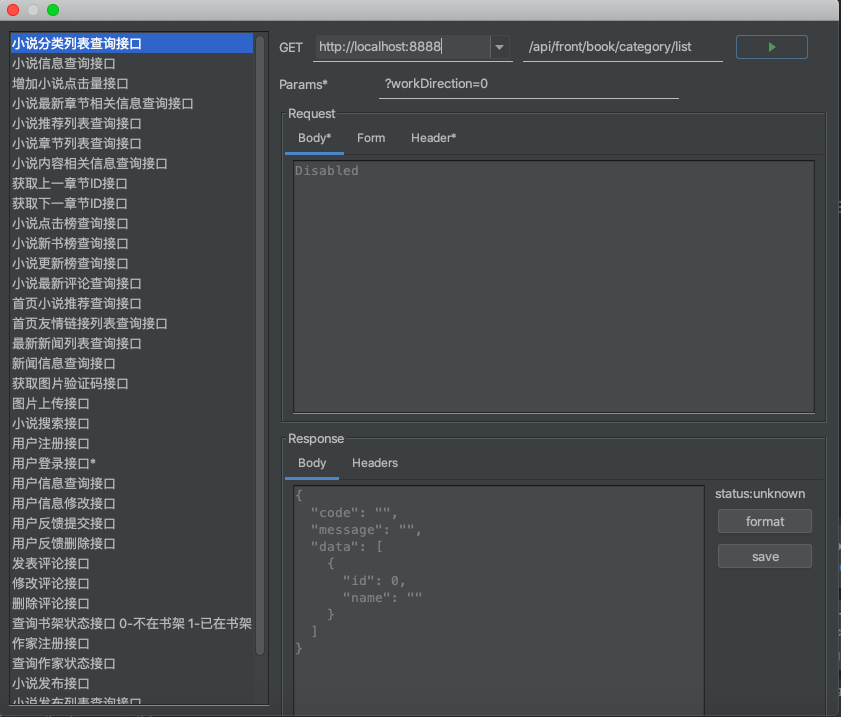Select 修改评论接口
The width and height of the screenshot is (841, 717).
pyautogui.click(x=132, y=584)
